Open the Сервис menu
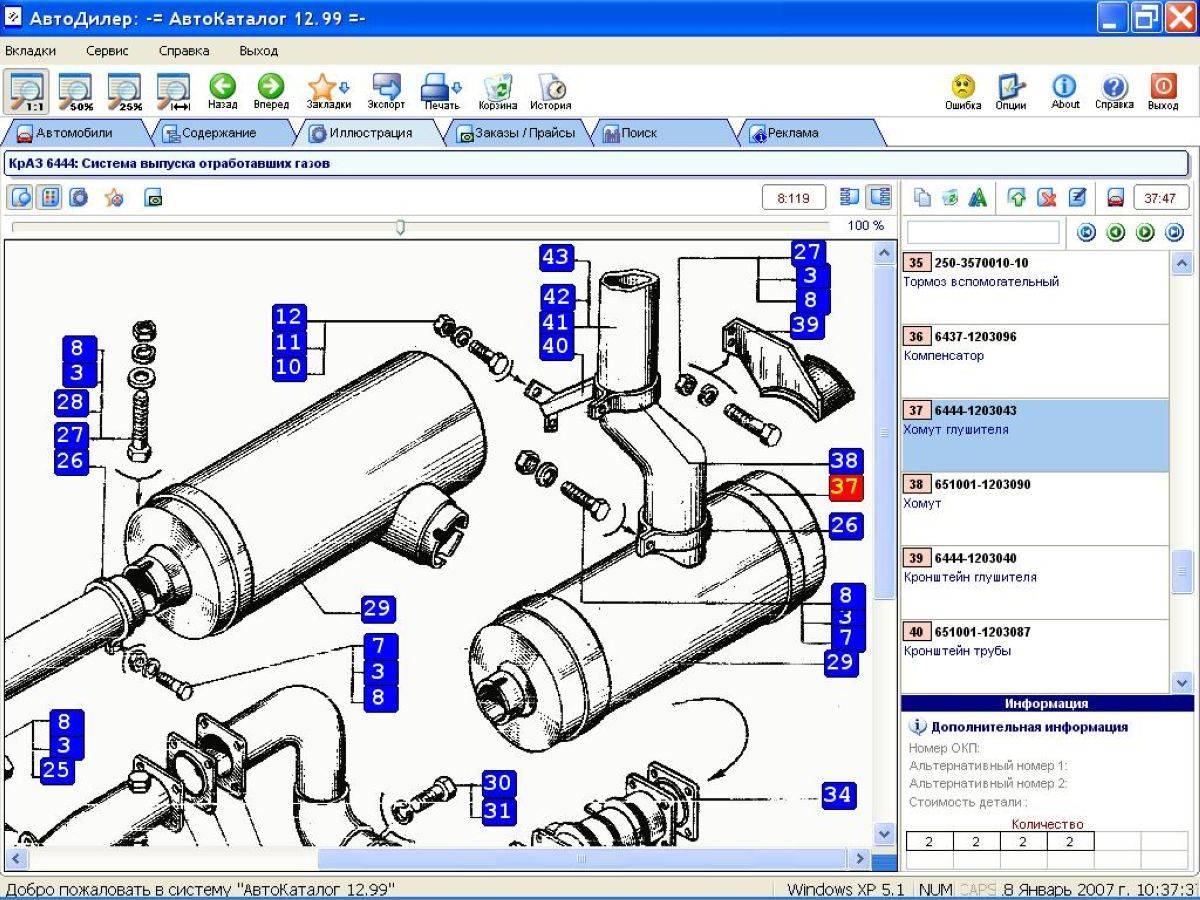 click(x=107, y=50)
